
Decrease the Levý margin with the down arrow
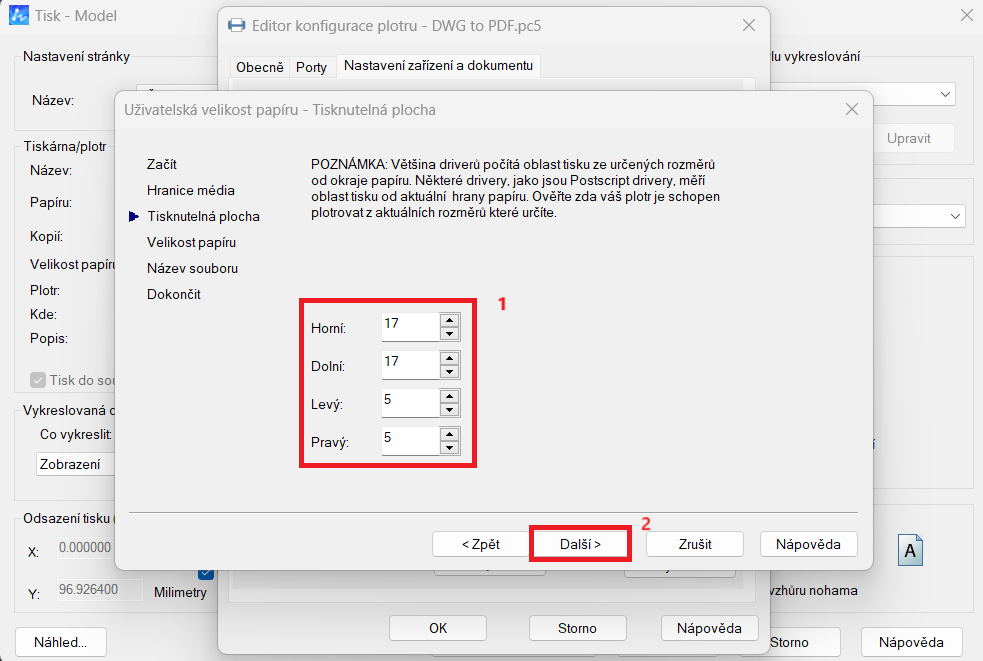tap(450, 410)
